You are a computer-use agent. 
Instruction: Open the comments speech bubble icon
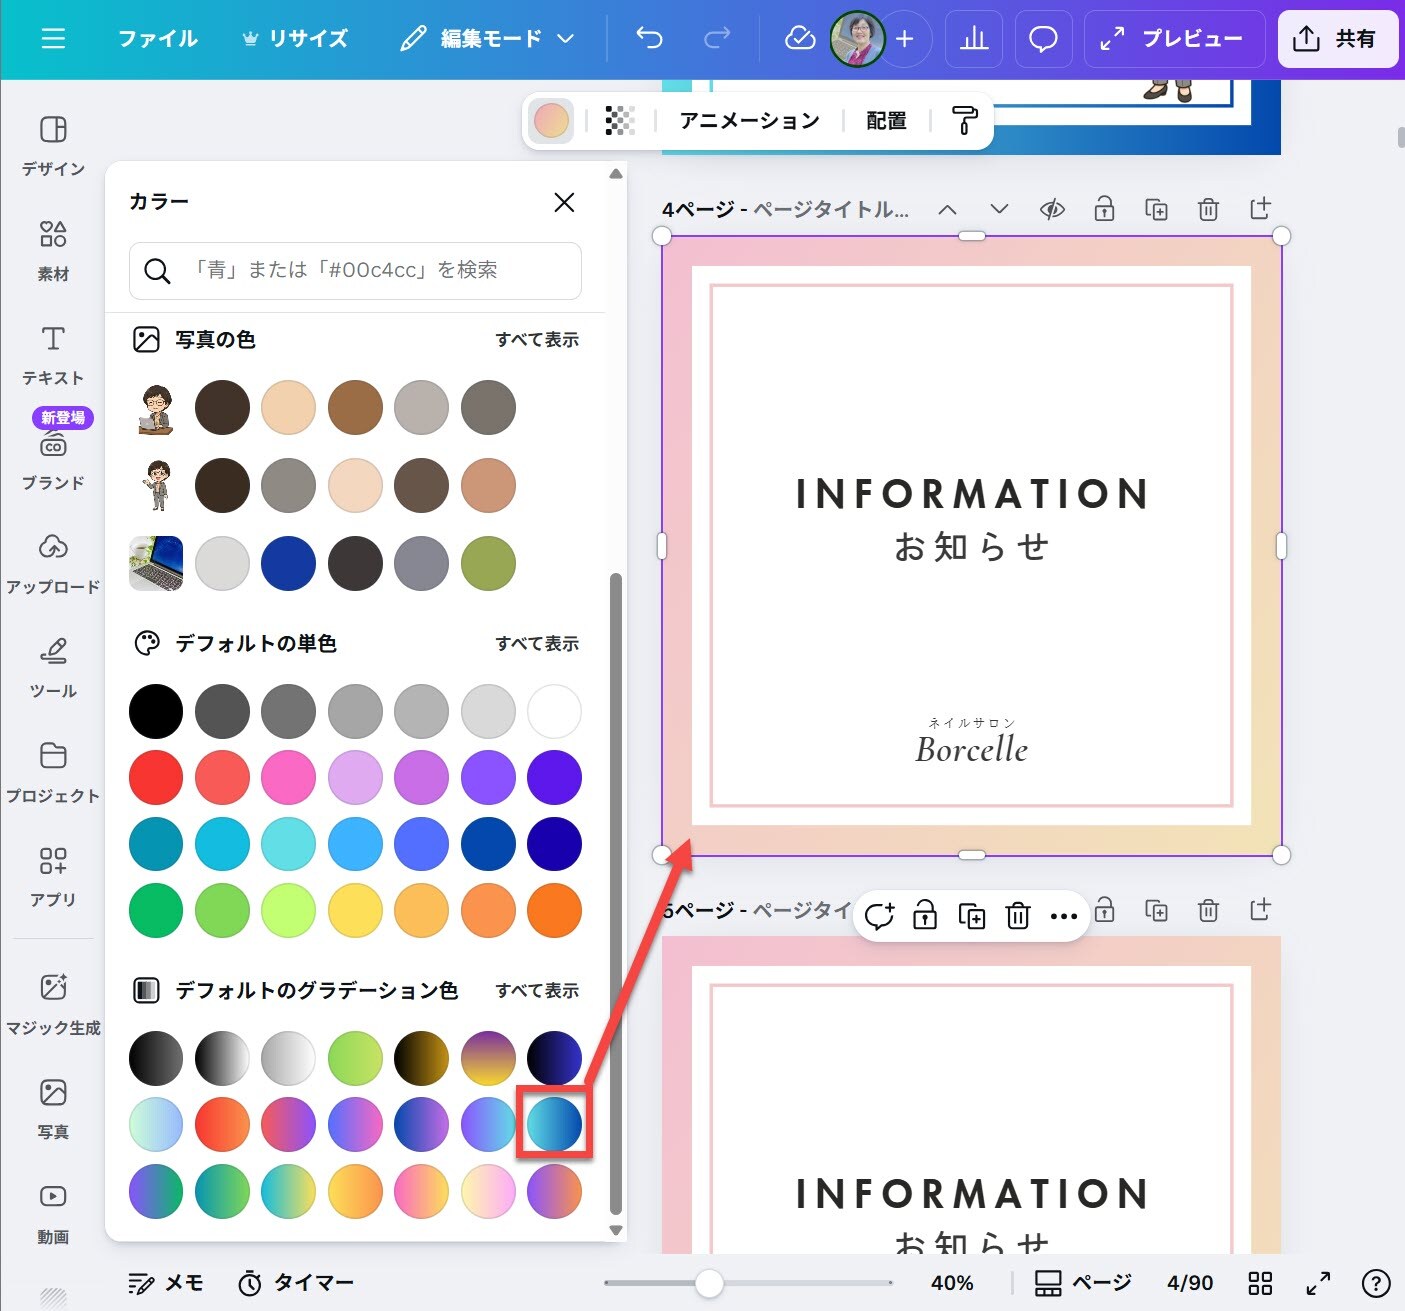tap(1043, 39)
